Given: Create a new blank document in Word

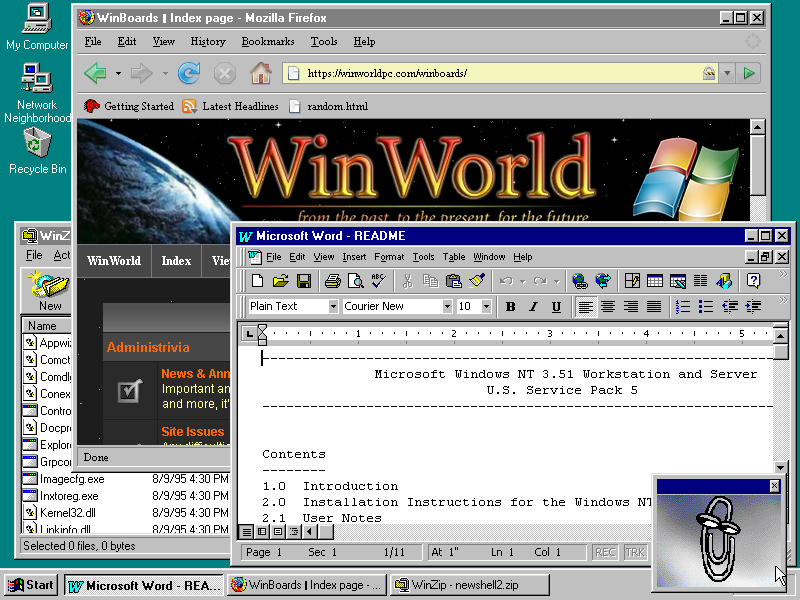Looking at the screenshot, I should coord(258,281).
